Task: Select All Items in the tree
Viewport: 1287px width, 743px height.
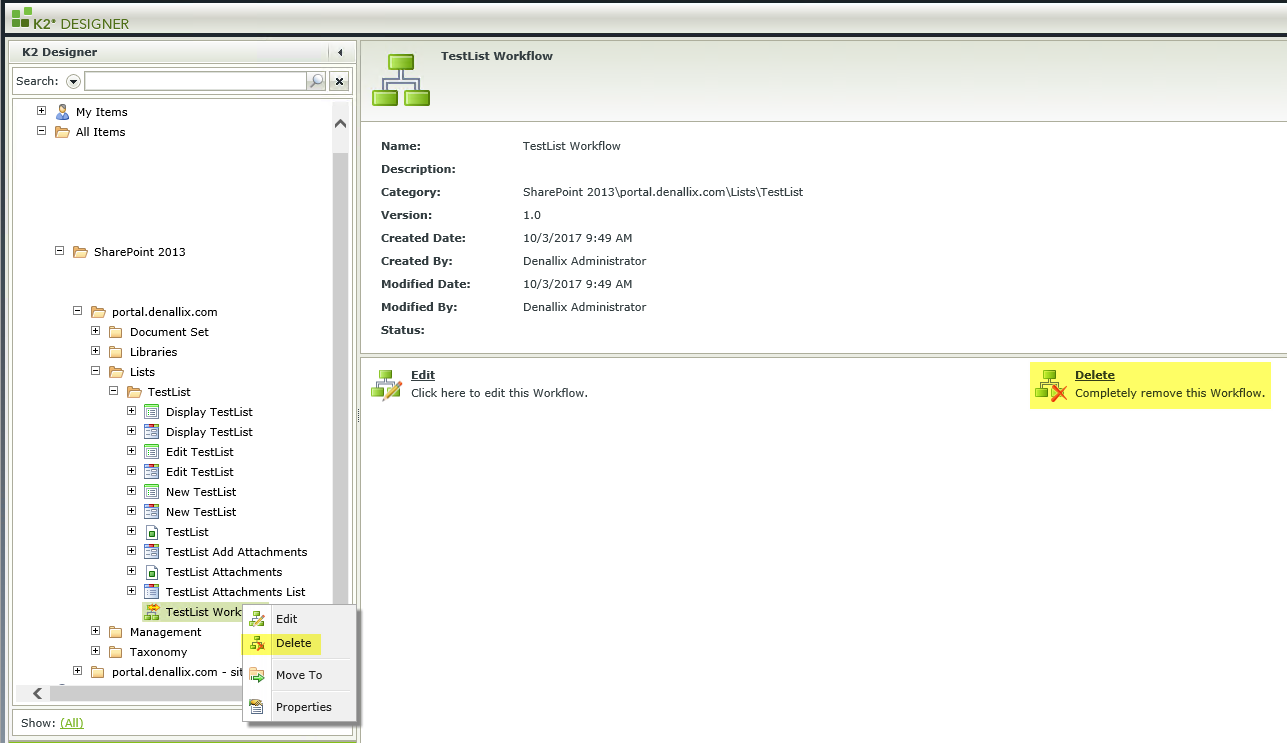Action: click(x=101, y=132)
